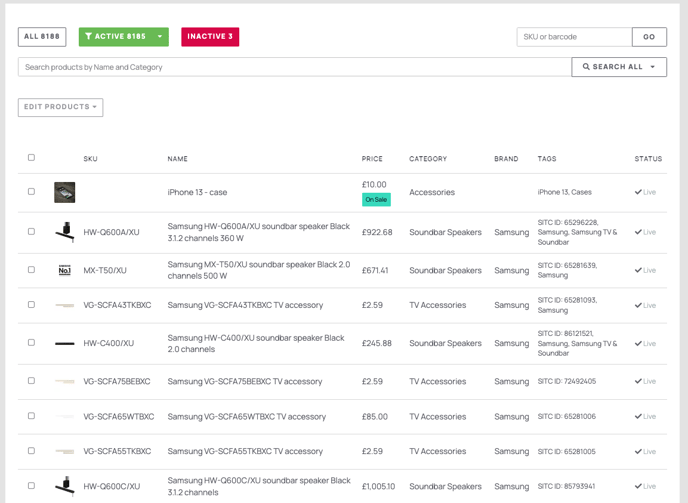Click the tag SITC ID: 72492405

(566, 381)
